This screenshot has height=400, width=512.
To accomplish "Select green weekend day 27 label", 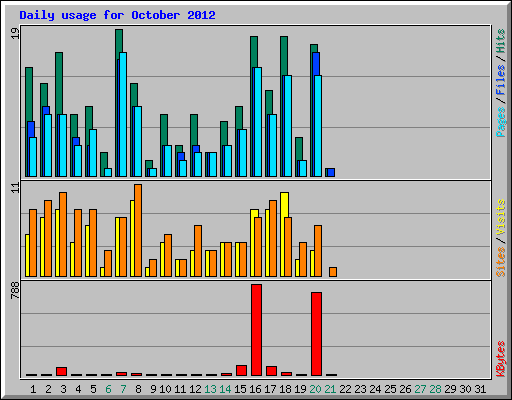I will tap(420, 389).
